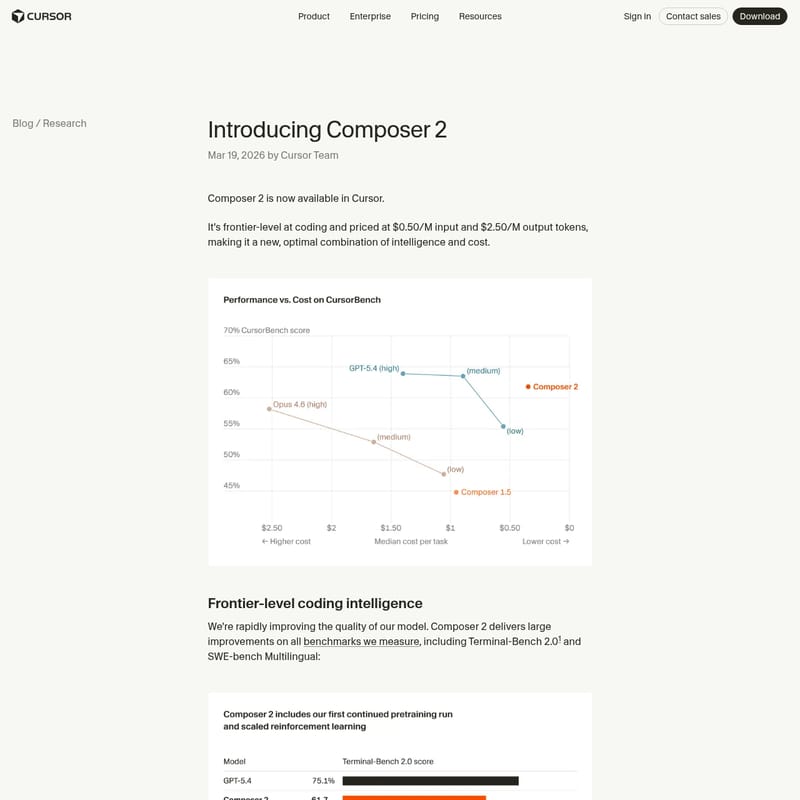Viewport: 800px width, 800px height.
Task: Select the GPT-5.4 (high) chart point
Action: pyautogui.click(x=403, y=373)
